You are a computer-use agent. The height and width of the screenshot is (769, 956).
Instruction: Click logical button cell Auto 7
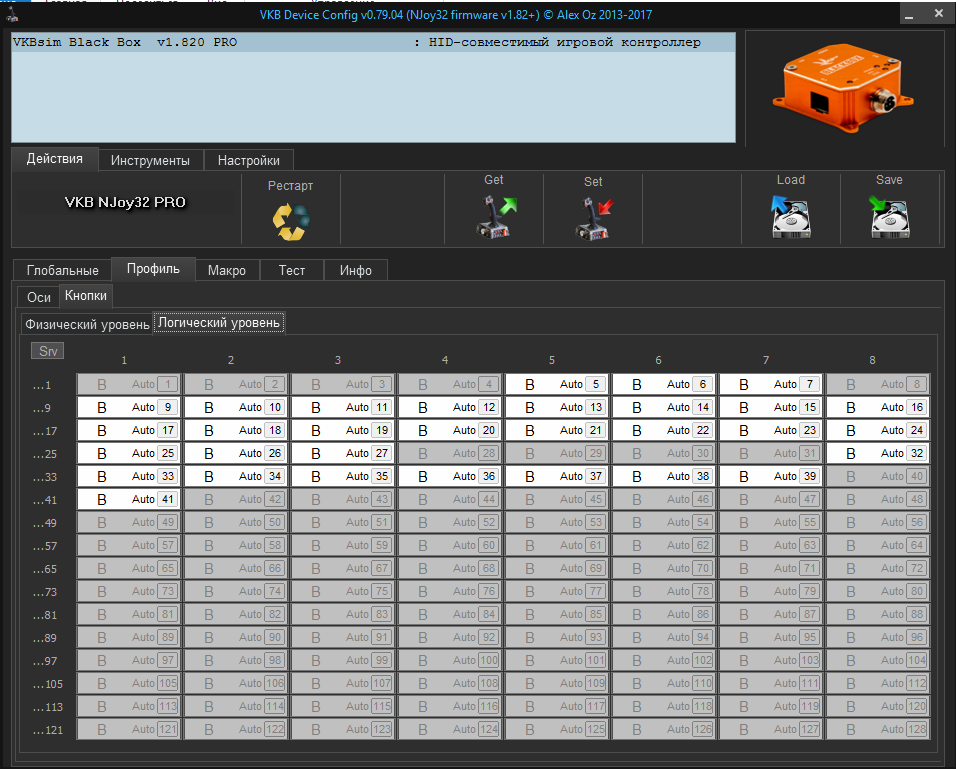click(x=771, y=384)
